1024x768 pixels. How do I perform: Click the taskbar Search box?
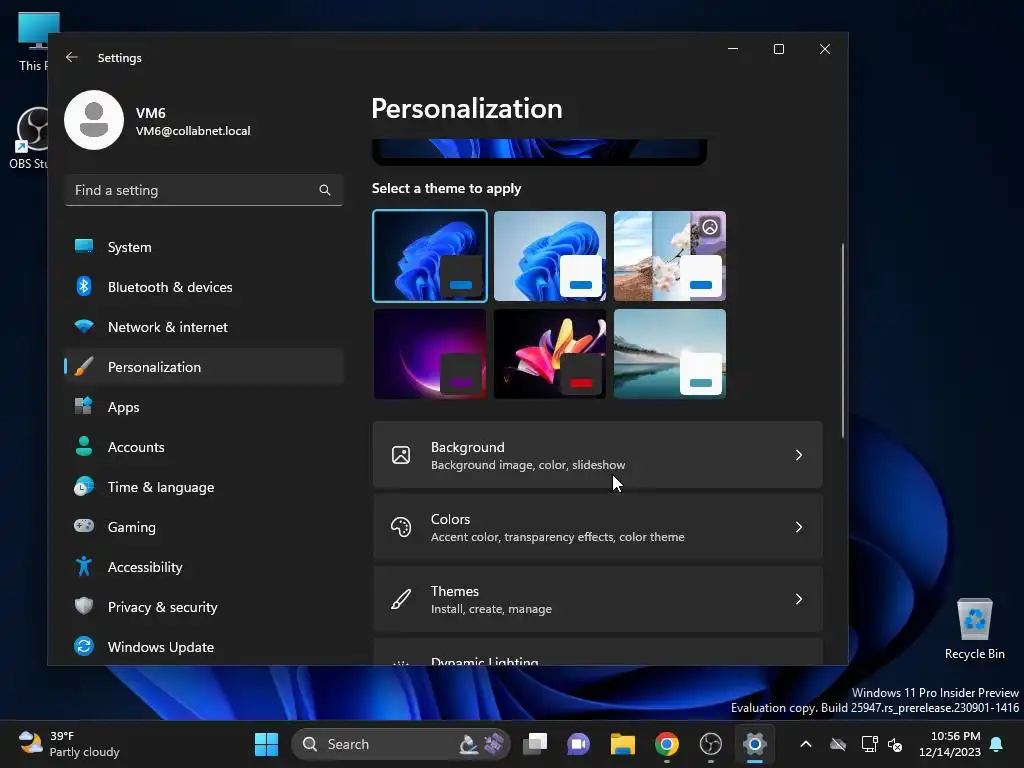[400, 744]
